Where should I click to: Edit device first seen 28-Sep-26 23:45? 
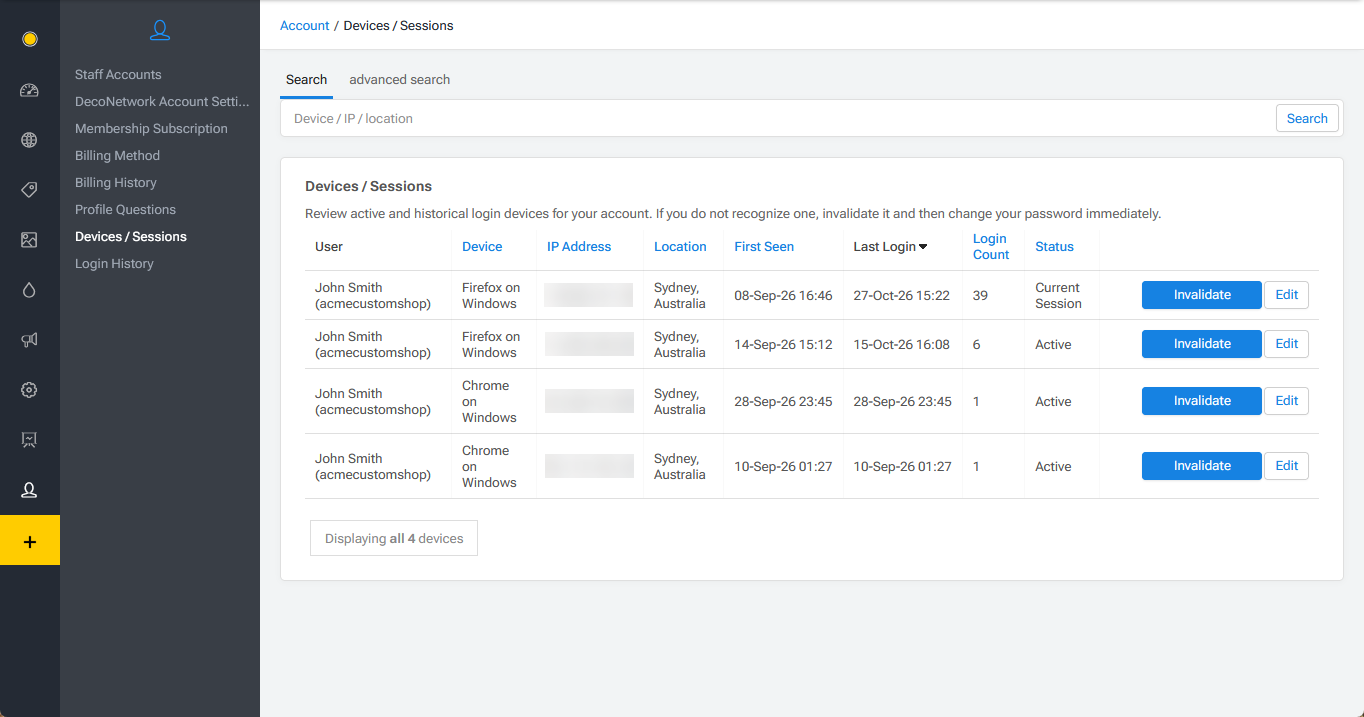pos(1287,401)
